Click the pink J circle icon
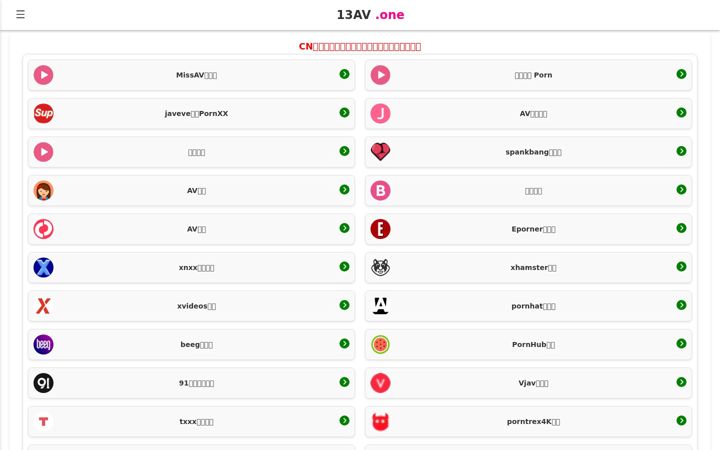The width and height of the screenshot is (720, 450). [x=380, y=113]
